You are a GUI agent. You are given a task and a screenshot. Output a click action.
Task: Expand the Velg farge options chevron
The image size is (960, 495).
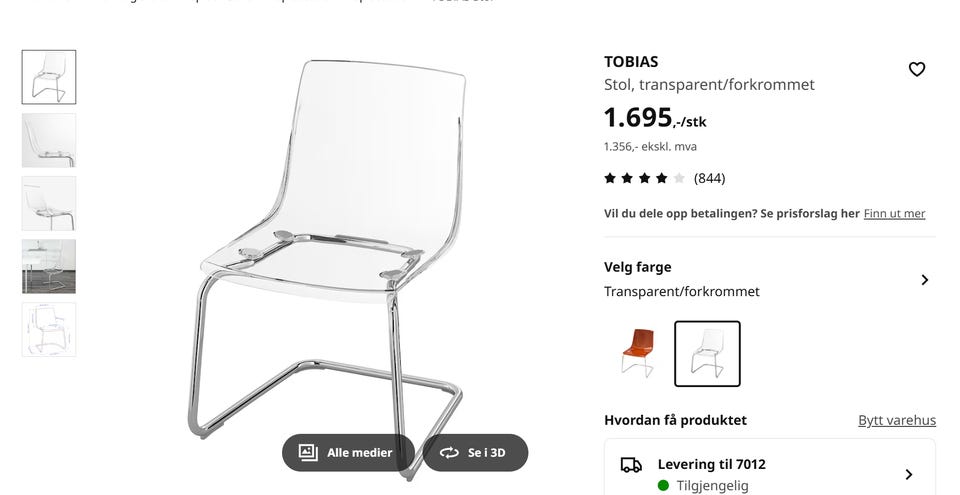[924, 280]
